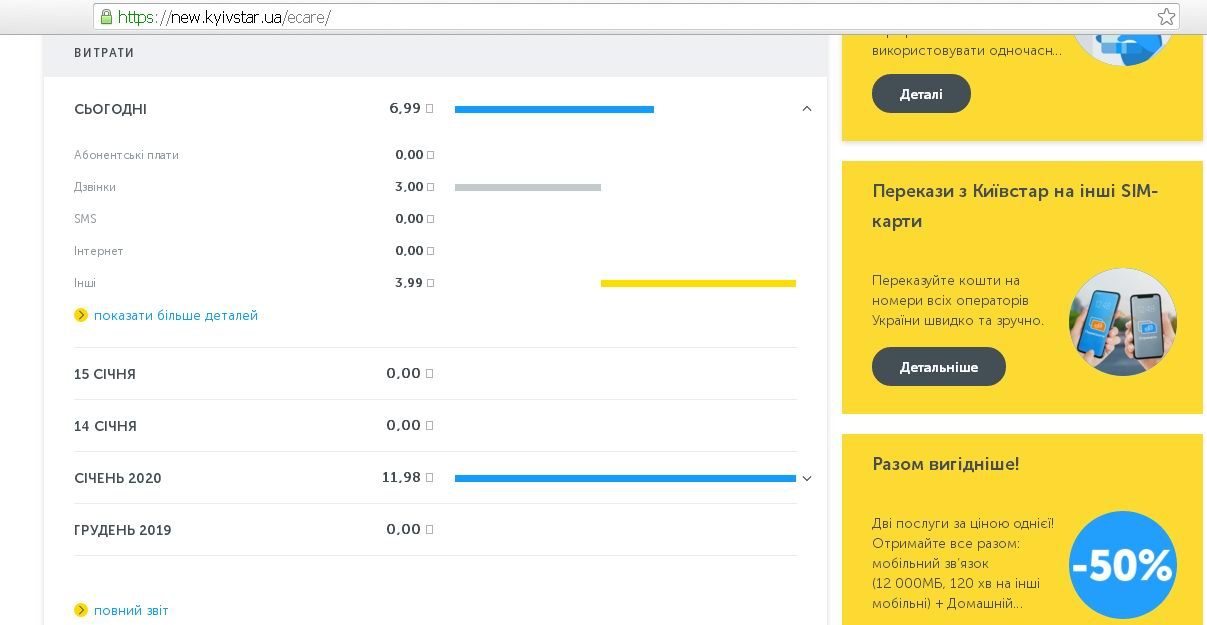Click the blue -50% discount badge
The width and height of the screenshot is (1207, 625).
click(x=1122, y=566)
